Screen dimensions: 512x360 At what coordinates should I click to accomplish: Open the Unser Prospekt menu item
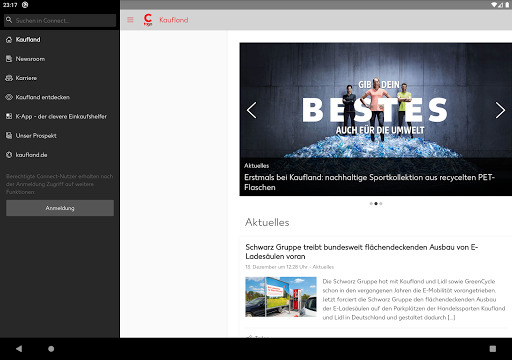60,136
